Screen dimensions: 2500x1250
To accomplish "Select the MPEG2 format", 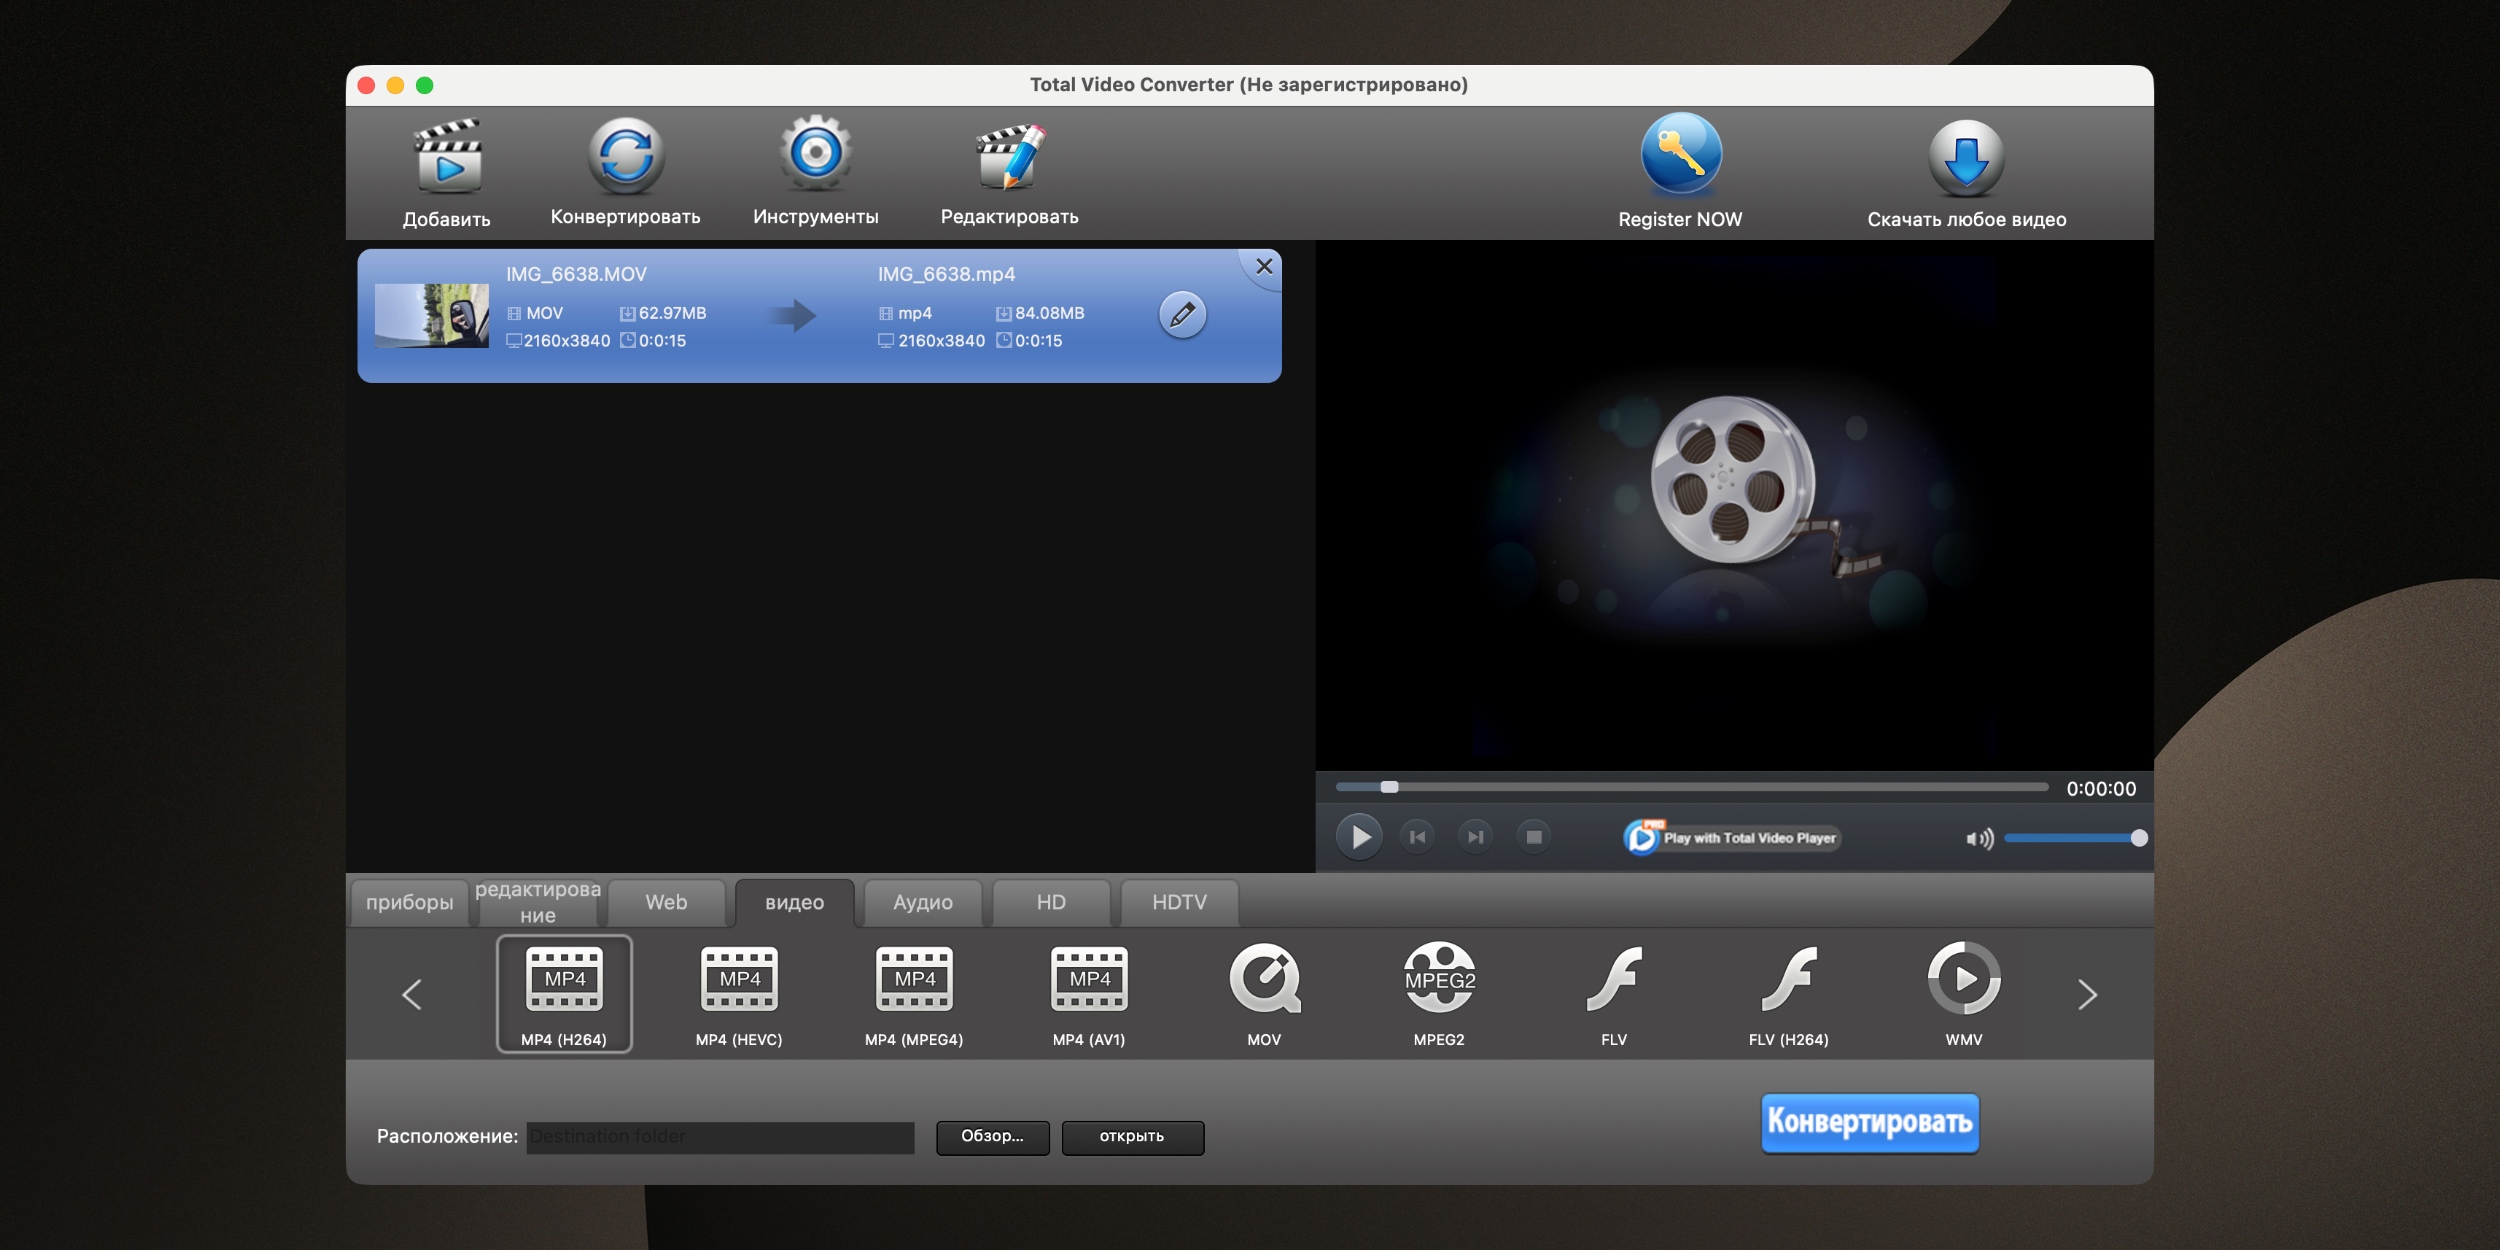I will [x=1439, y=994].
